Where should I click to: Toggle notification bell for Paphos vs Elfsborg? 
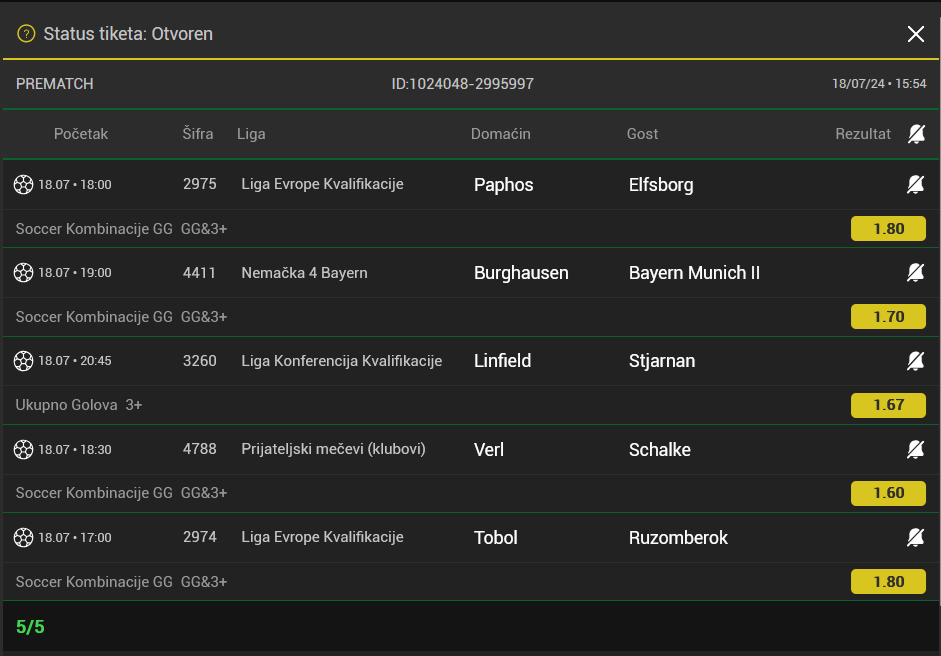(915, 185)
